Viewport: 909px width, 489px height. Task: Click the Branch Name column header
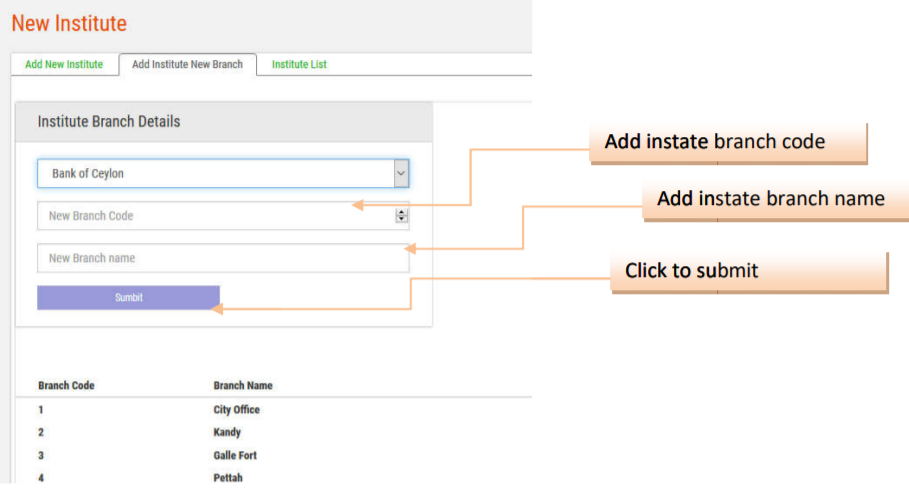[243, 386]
